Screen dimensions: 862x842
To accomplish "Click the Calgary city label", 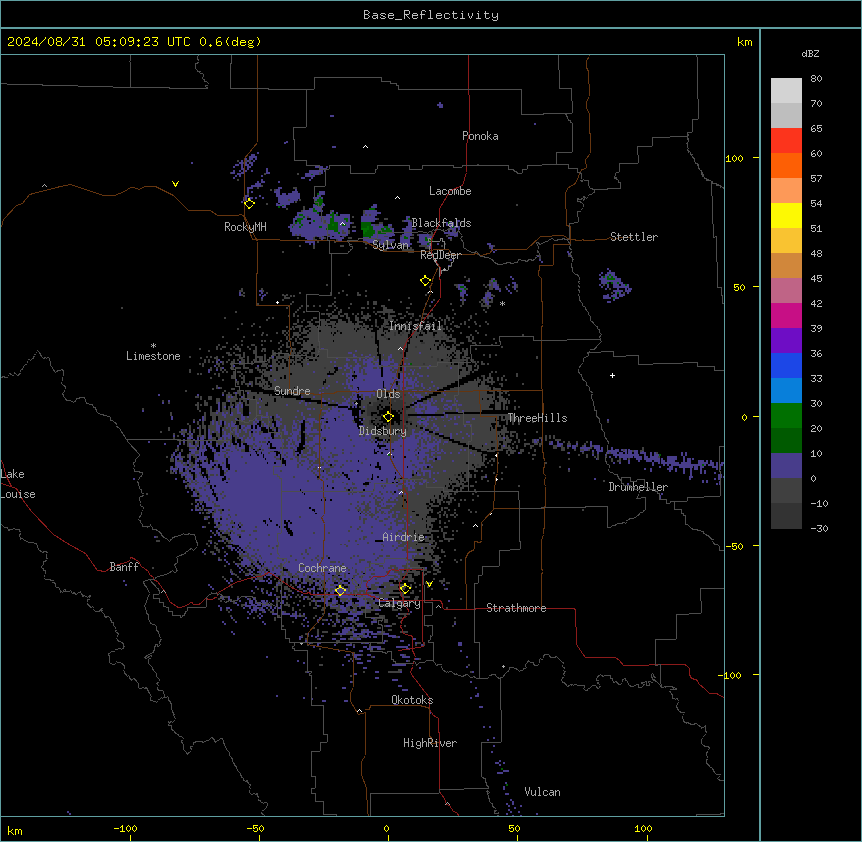I will tap(400, 603).
